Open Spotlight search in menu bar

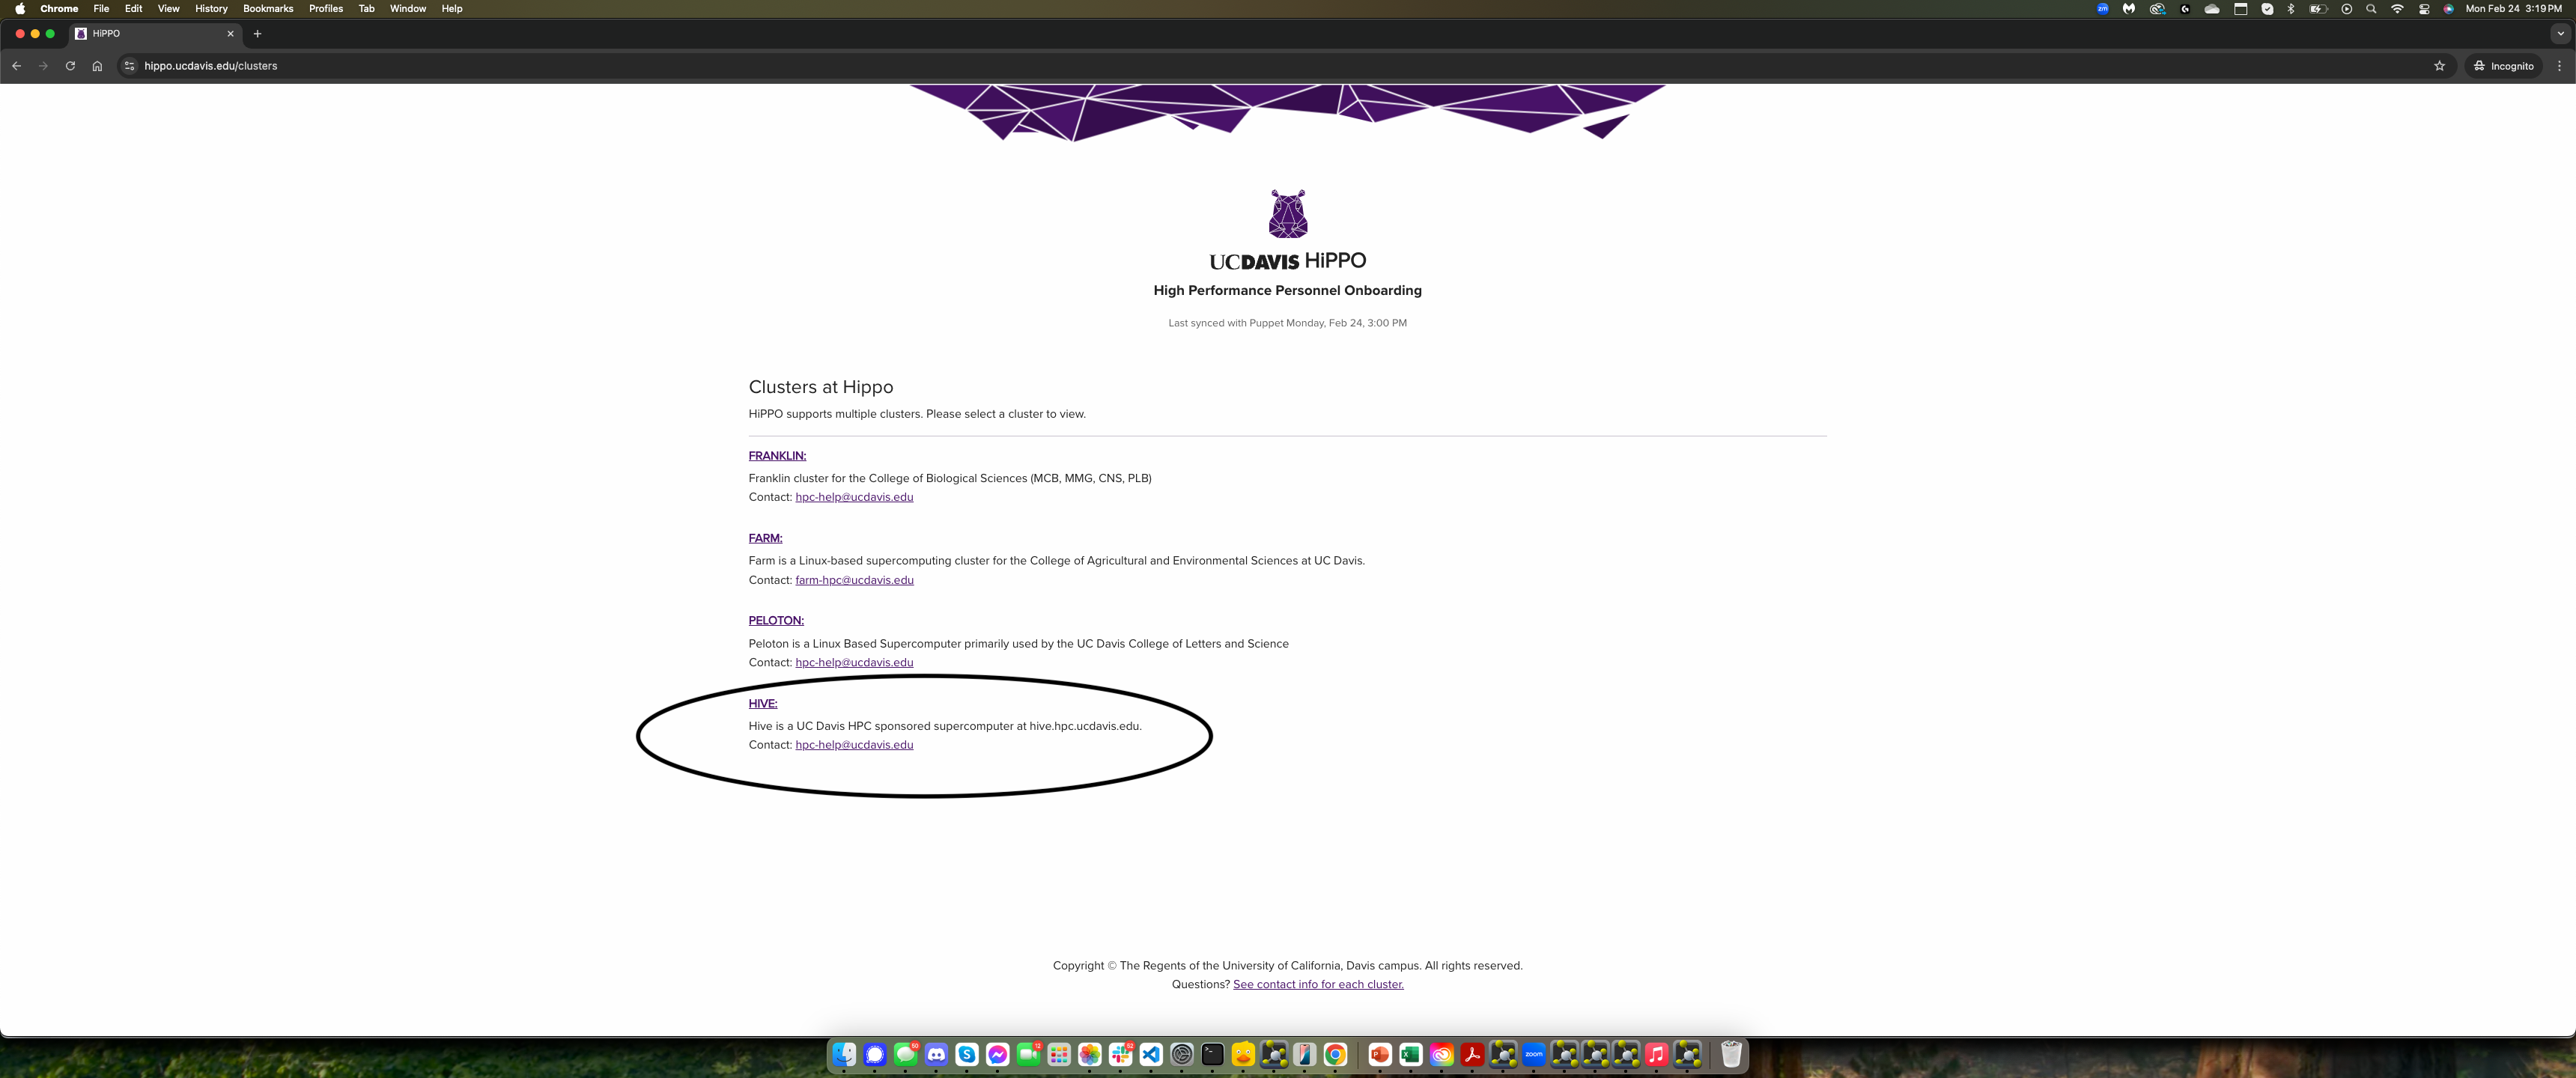click(x=2370, y=9)
